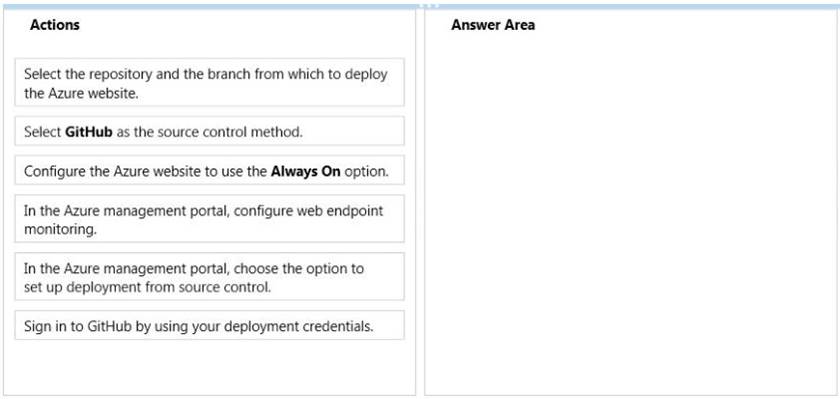This screenshot has height=399, width=840.
Task: Click the Answer Area heading
Action: (x=493, y=25)
